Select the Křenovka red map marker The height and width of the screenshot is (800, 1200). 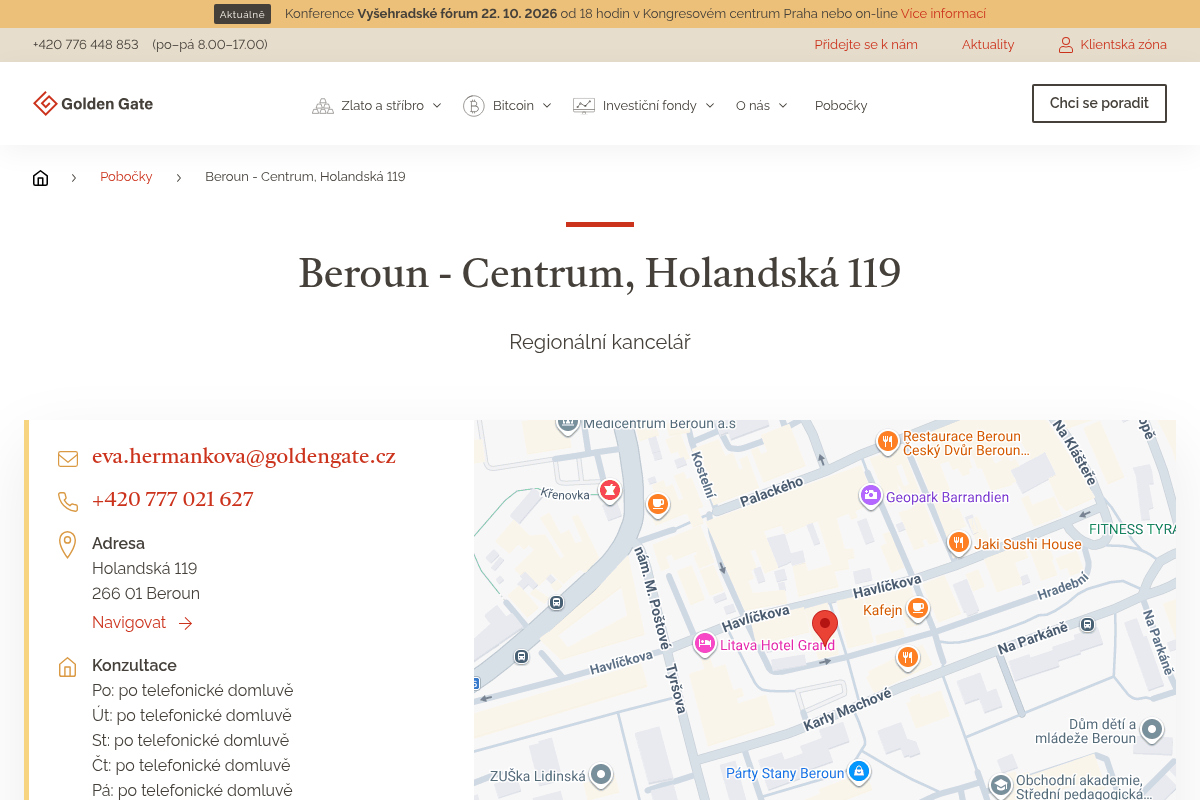point(609,490)
